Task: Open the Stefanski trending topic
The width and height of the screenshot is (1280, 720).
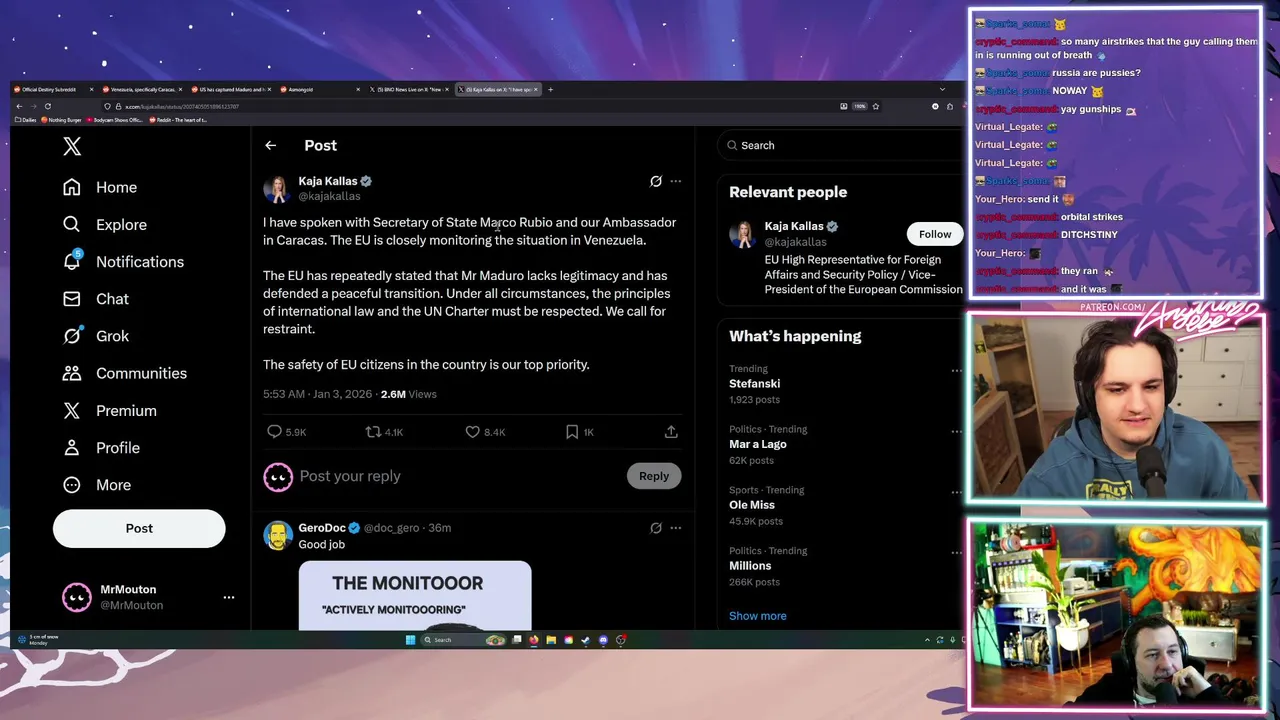Action: pyautogui.click(x=754, y=384)
